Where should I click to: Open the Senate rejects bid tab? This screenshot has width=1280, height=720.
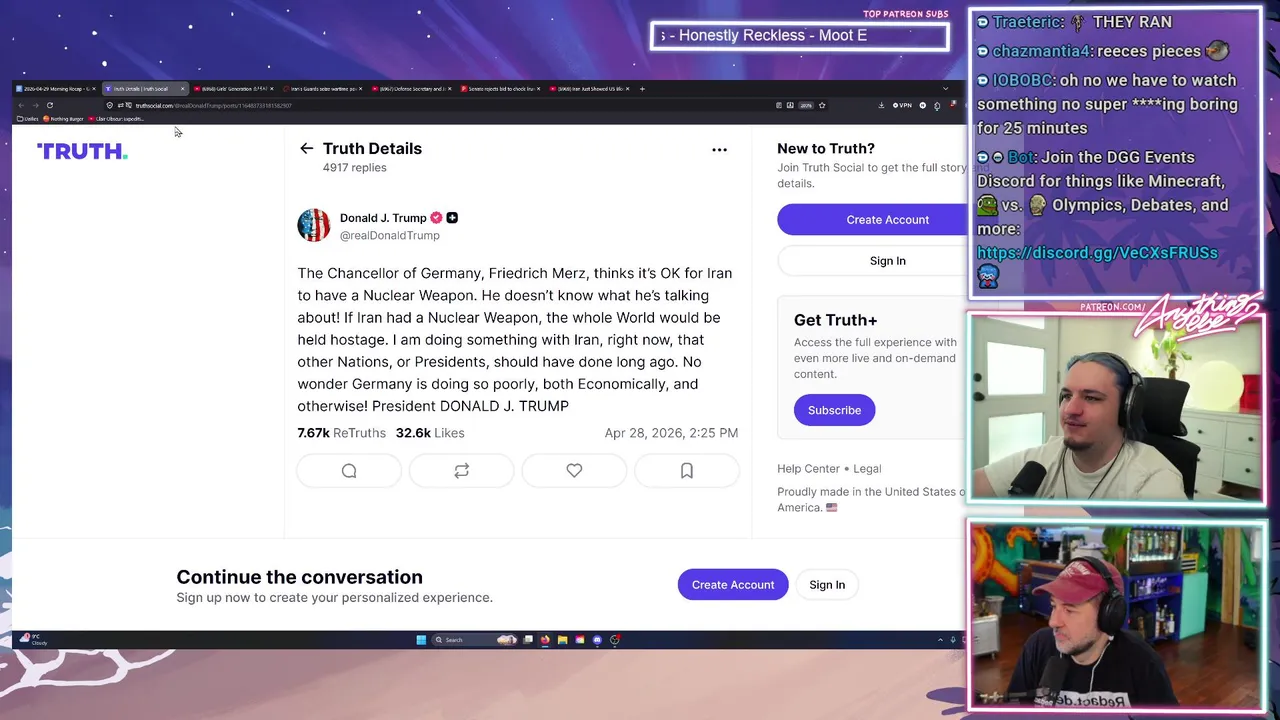coord(500,89)
